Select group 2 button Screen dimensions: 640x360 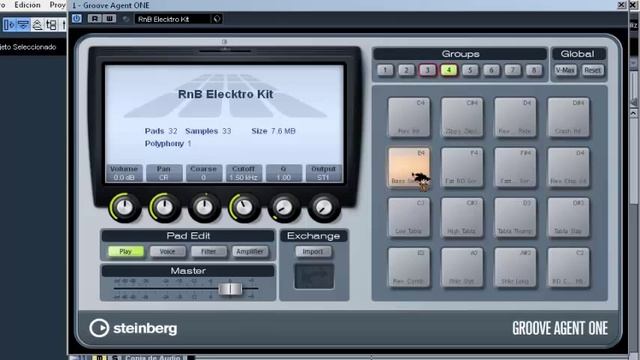[406, 70]
